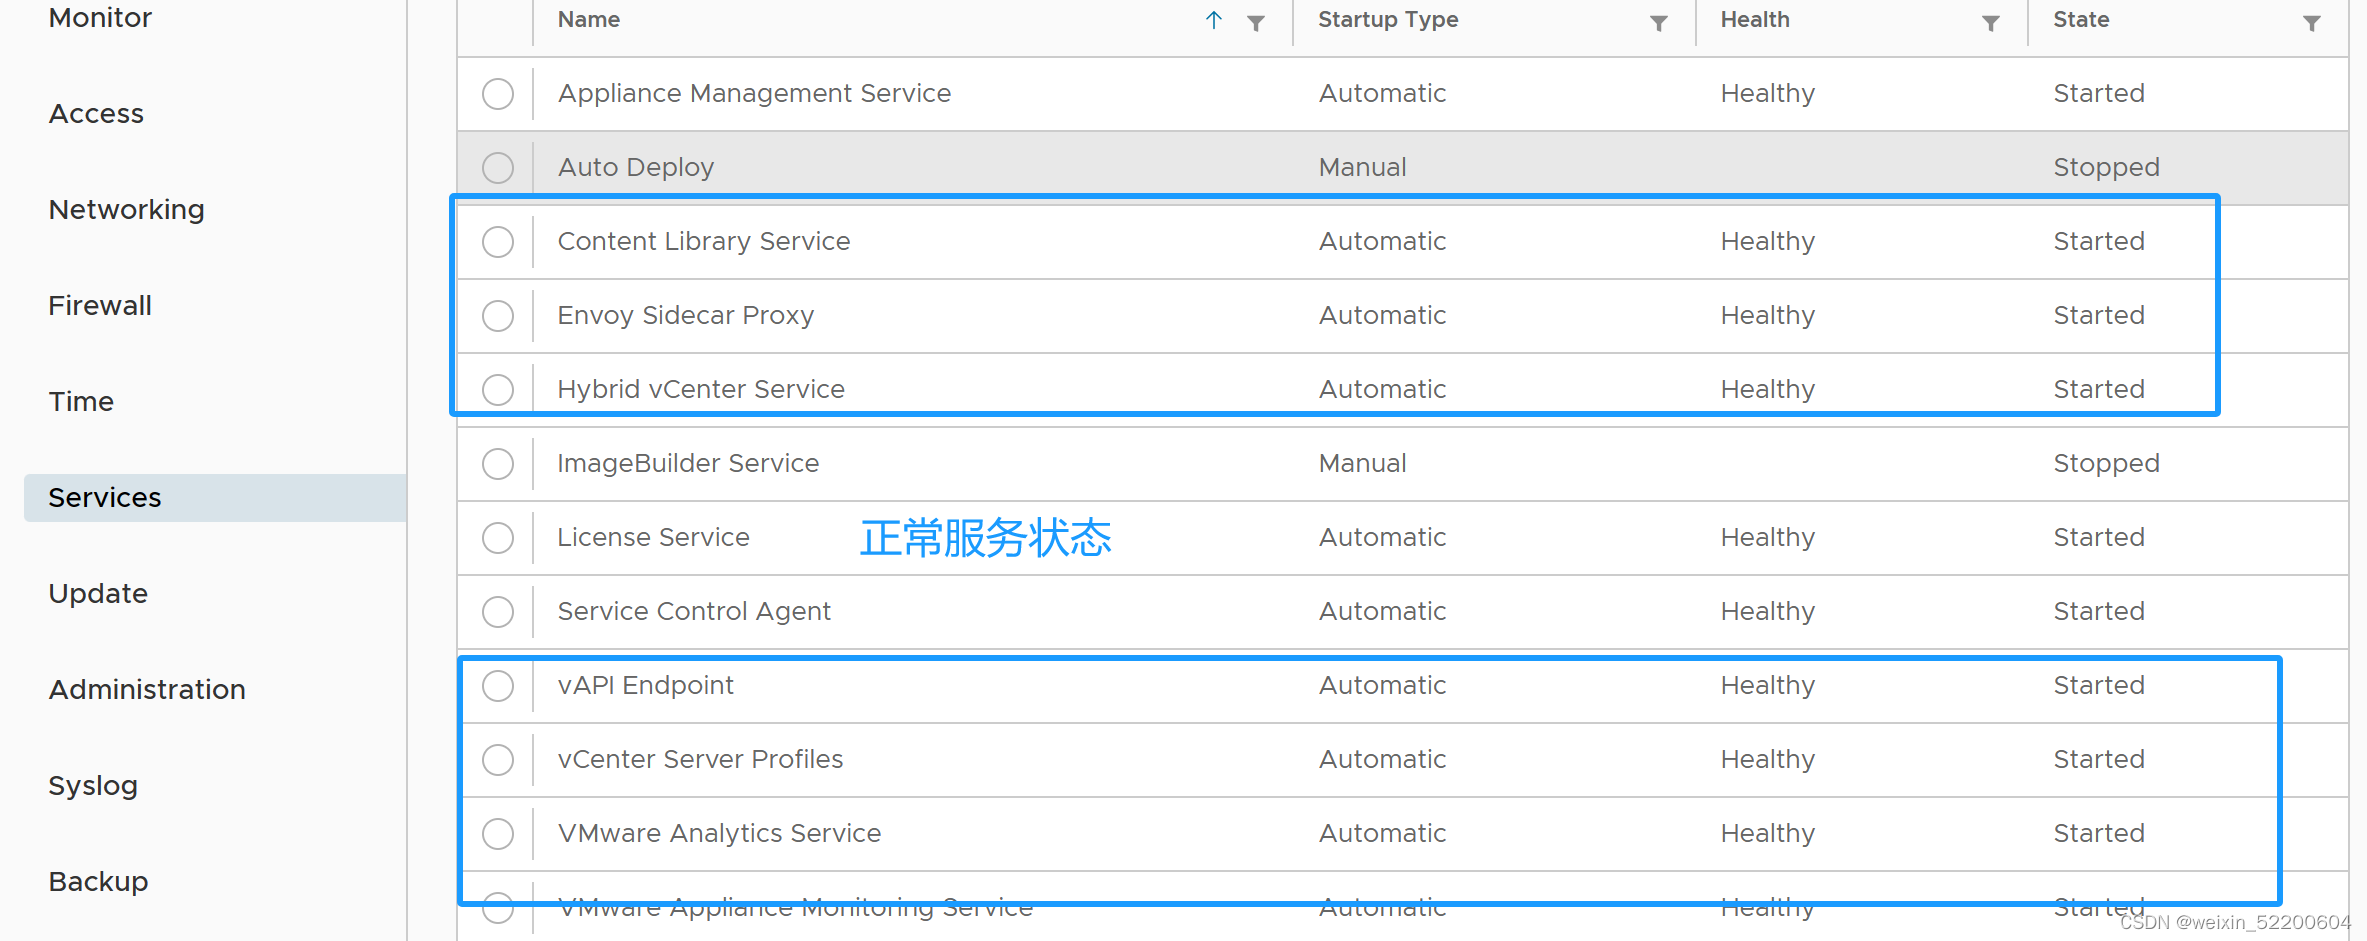Select the vCenter Server Profiles radio button
This screenshot has width=2367, height=941.
[x=498, y=760]
